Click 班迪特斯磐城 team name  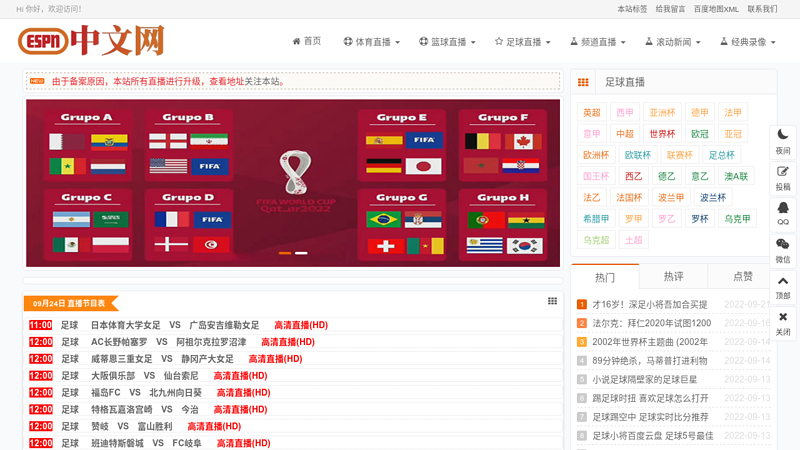click(x=117, y=443)
